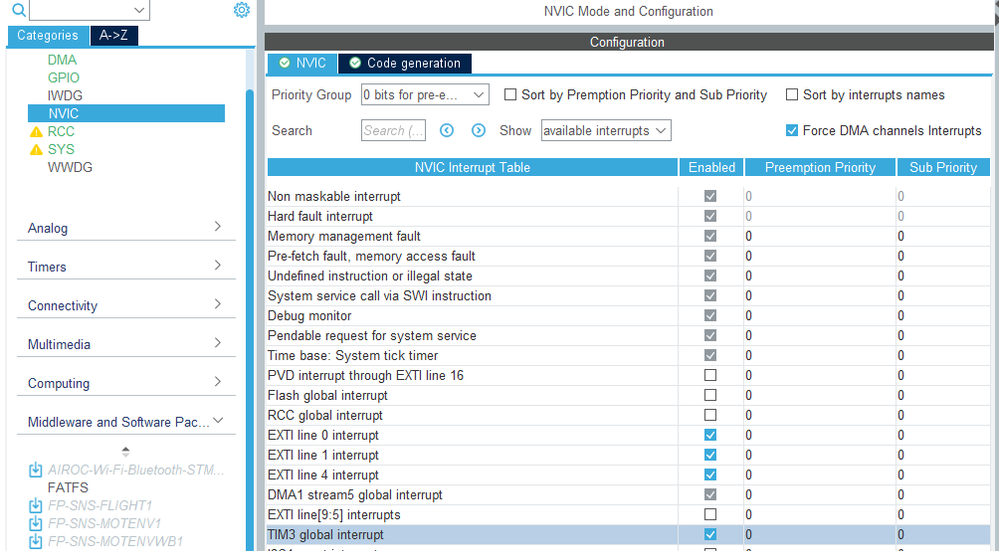Enable RCC global interrupt checkbox
The width and height of the screenshot is (999, 551).
coord(710,415)
